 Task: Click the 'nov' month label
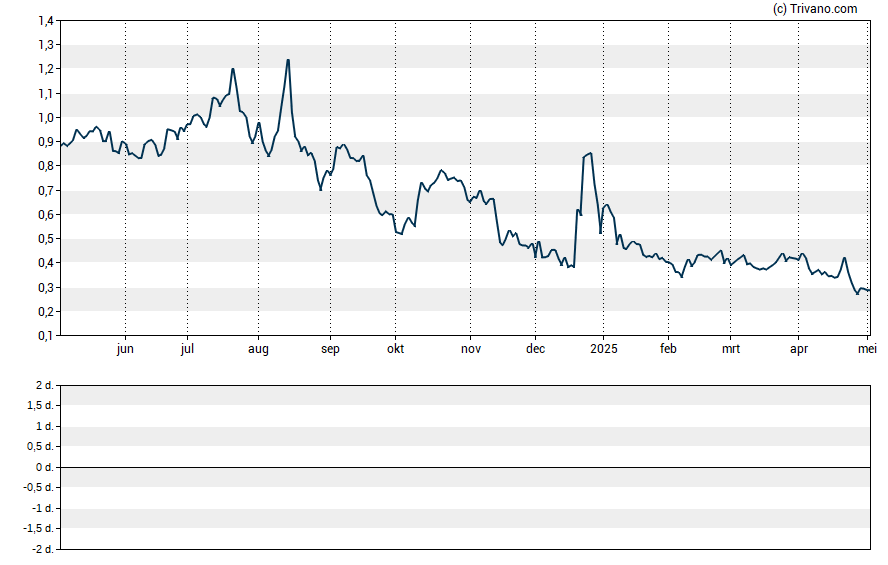[471, 349]
